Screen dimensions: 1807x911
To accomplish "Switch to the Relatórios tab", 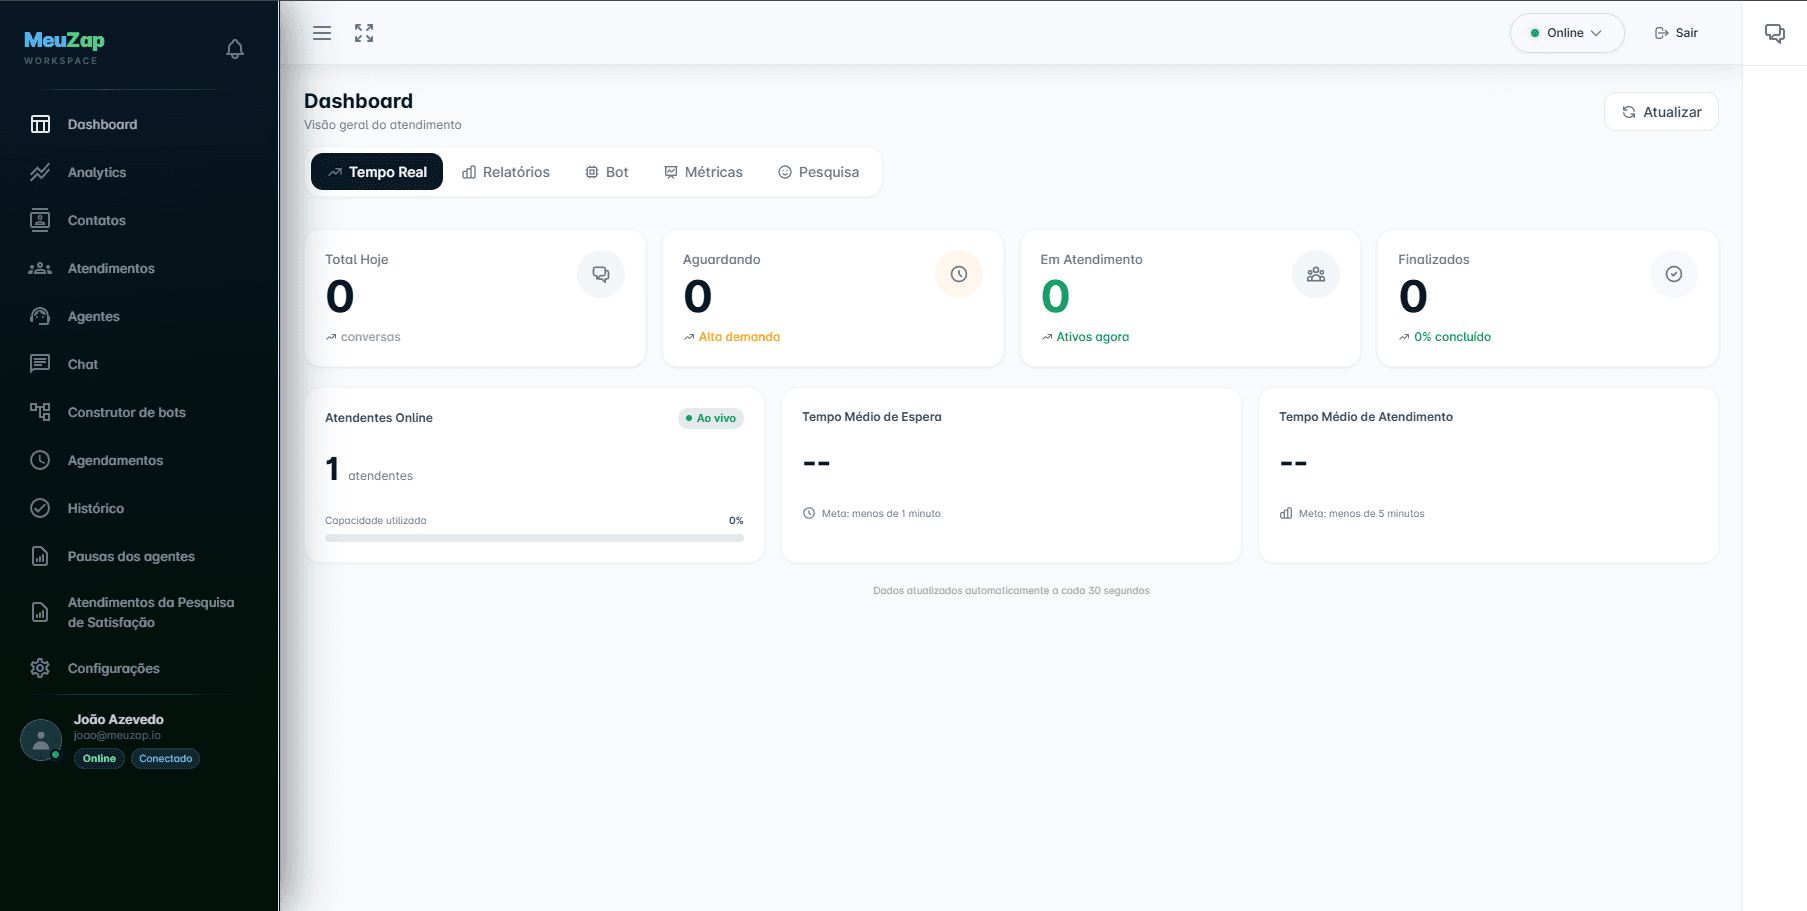I will [506, 171].
